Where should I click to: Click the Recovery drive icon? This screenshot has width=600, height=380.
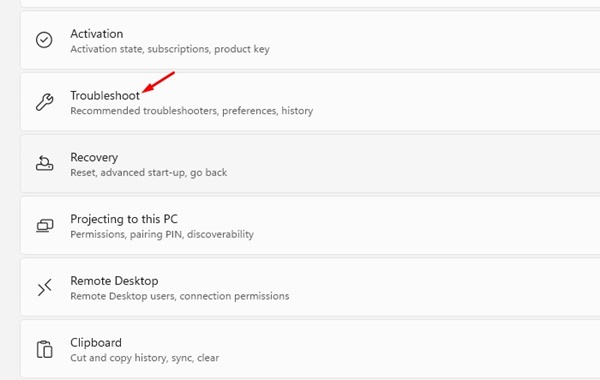coord(44,163)
